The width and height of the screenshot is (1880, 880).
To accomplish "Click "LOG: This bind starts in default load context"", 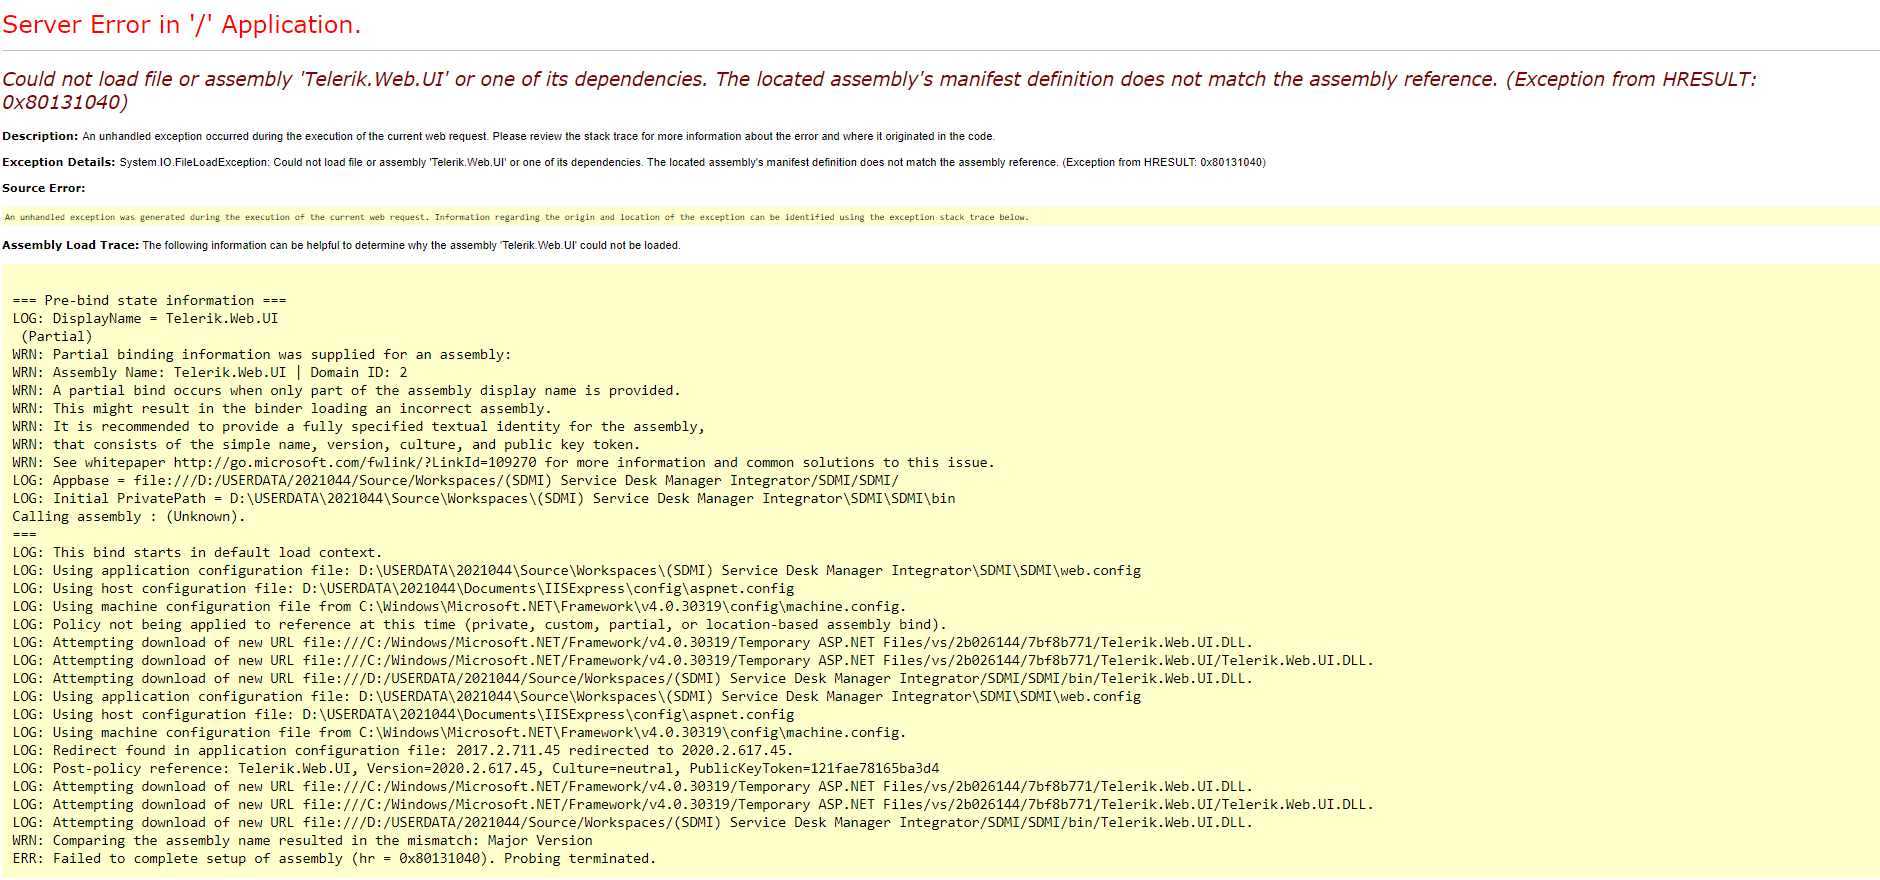I will [x=197, y=553].
